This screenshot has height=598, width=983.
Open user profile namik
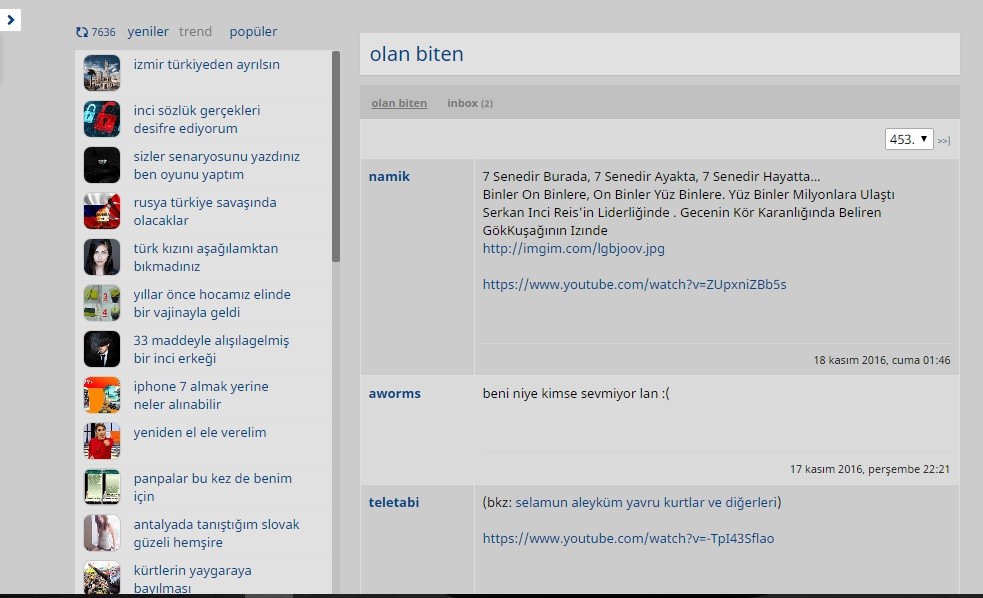pyautogui.click(x=389, y=176)
